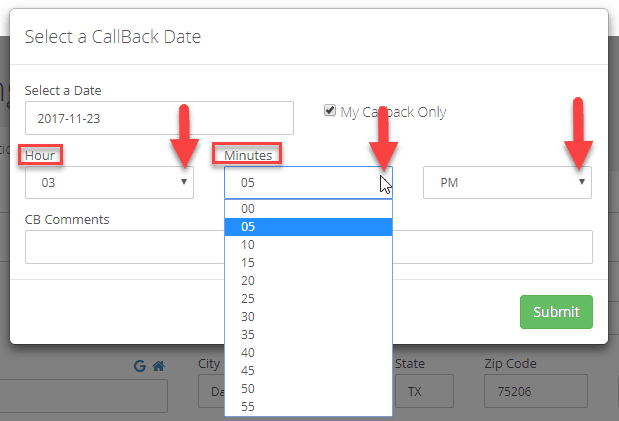Select 00 in the minutes list

[308, 209]
